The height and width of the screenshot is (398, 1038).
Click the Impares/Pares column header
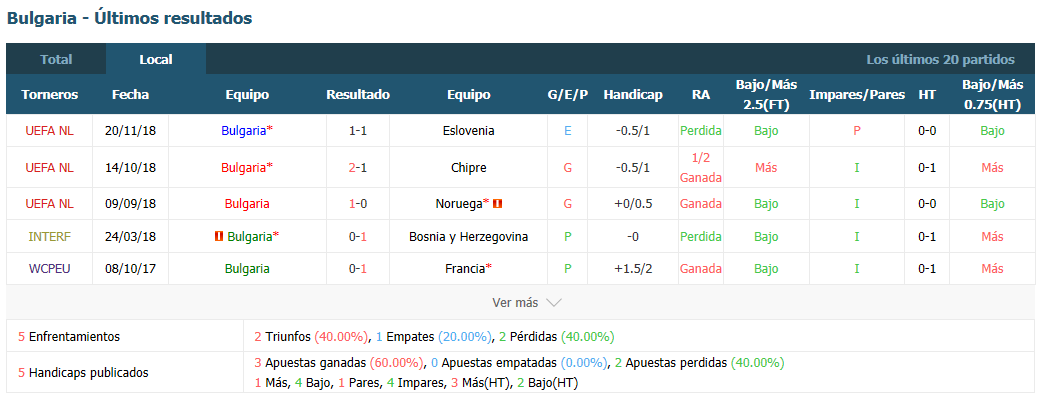857,95
